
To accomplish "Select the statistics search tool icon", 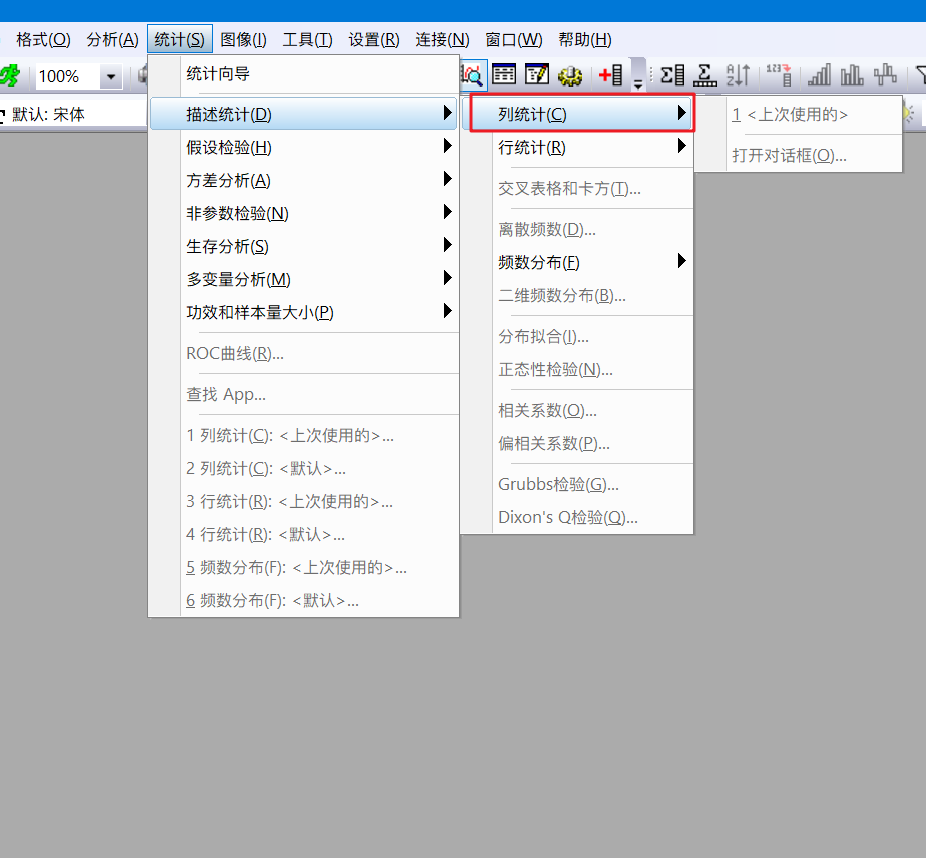I will pyautogui.click(x=472, y=75).
